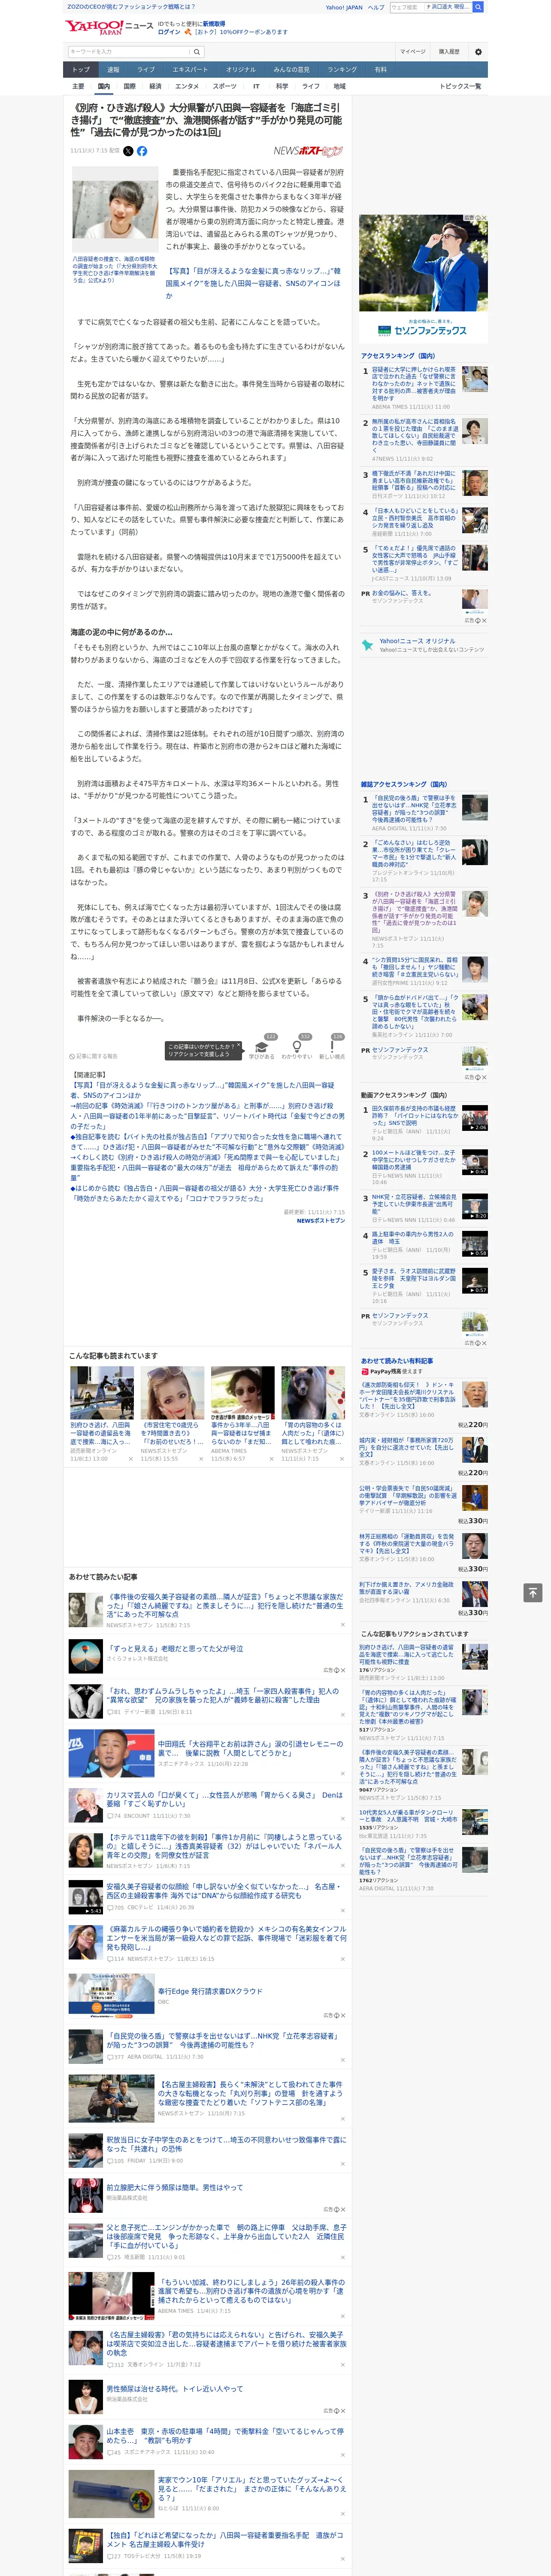551x2576 pixels.
Task: Click the ヘルプ link in header
Action: (376, 7)
